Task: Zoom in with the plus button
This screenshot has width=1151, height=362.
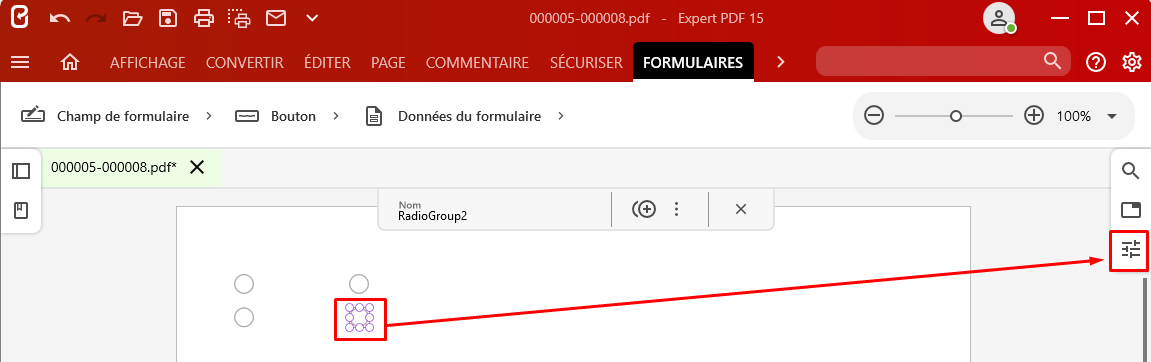Action: tap(1034, 116)
